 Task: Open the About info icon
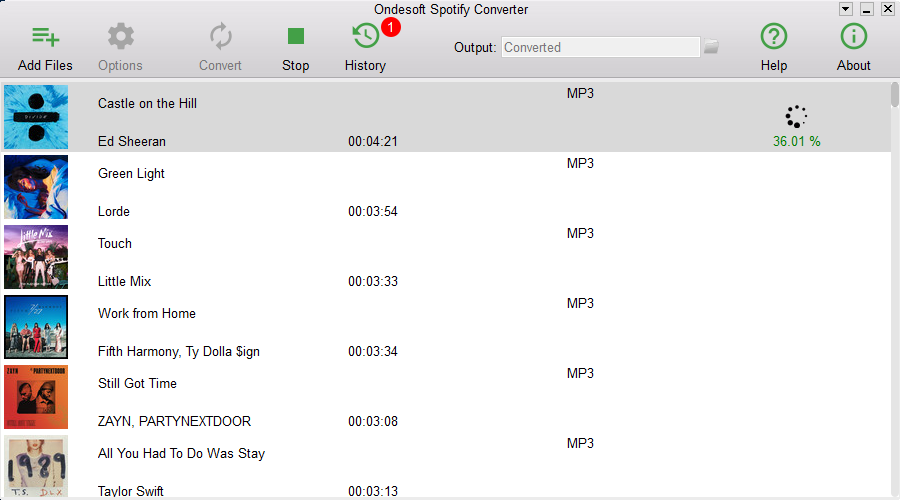(x=854, y=36)
